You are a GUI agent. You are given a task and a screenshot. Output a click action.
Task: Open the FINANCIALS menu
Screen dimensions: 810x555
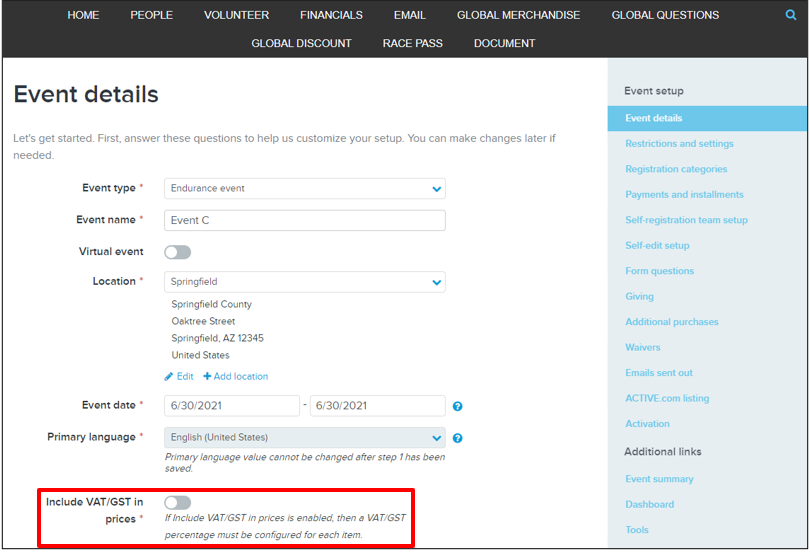[331, 15]
